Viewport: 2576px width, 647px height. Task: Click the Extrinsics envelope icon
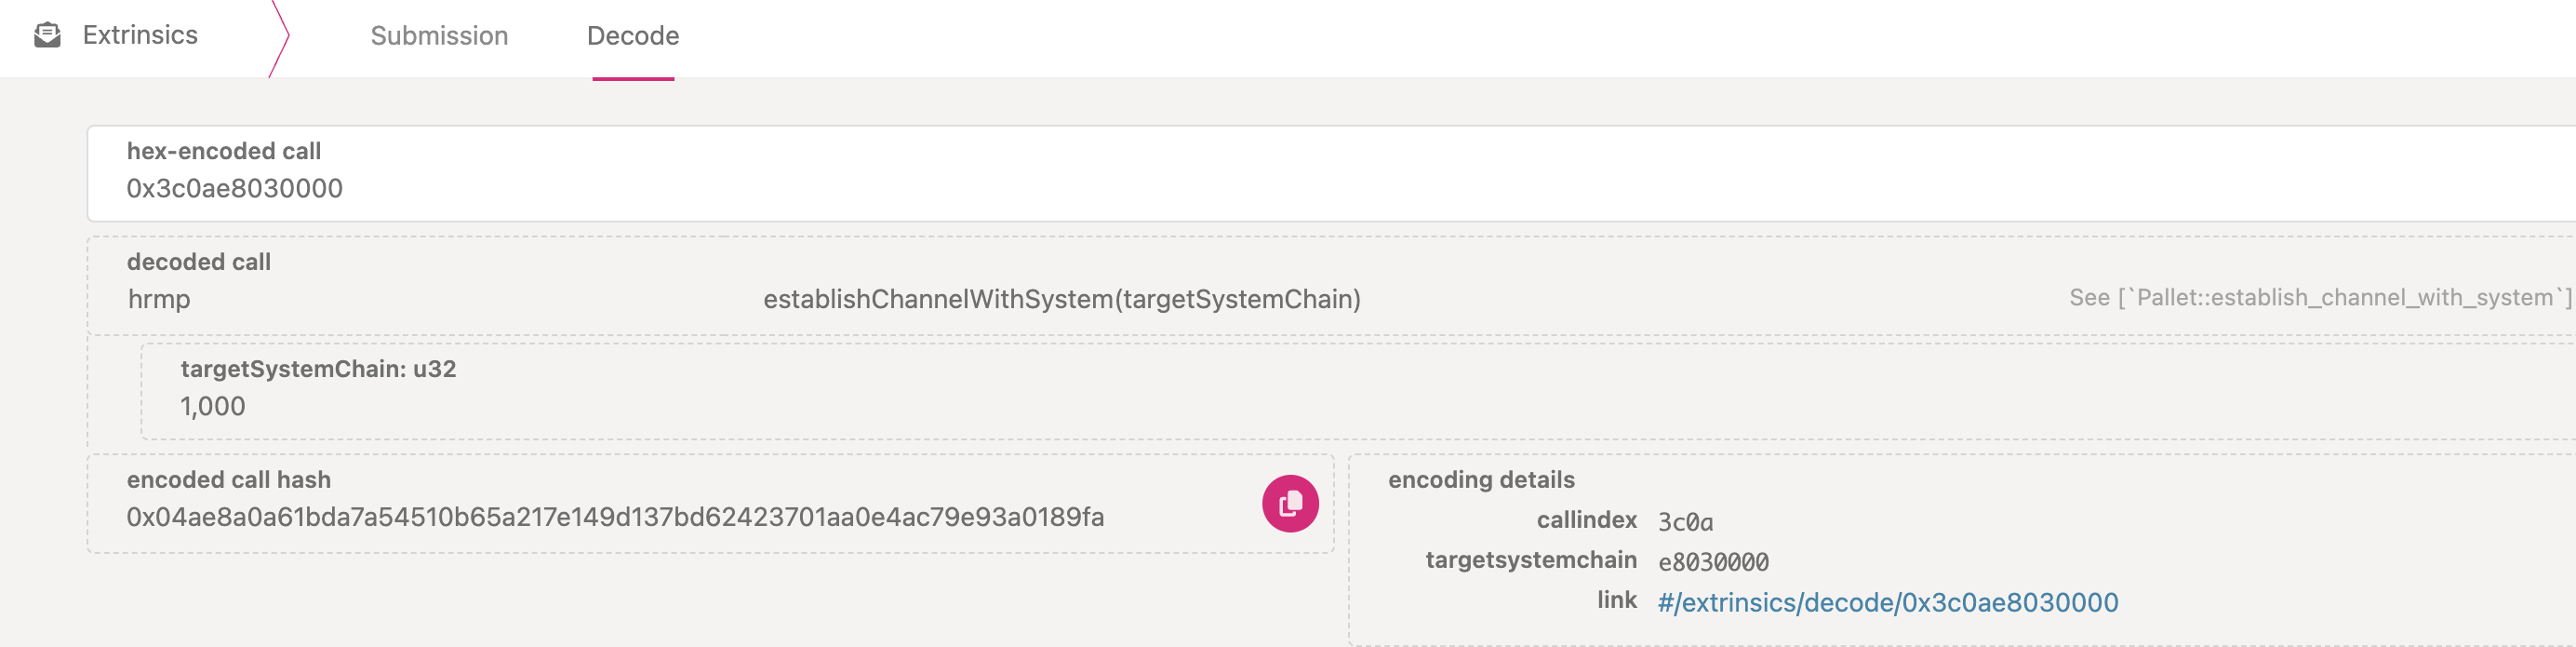(x=47, y=35)
